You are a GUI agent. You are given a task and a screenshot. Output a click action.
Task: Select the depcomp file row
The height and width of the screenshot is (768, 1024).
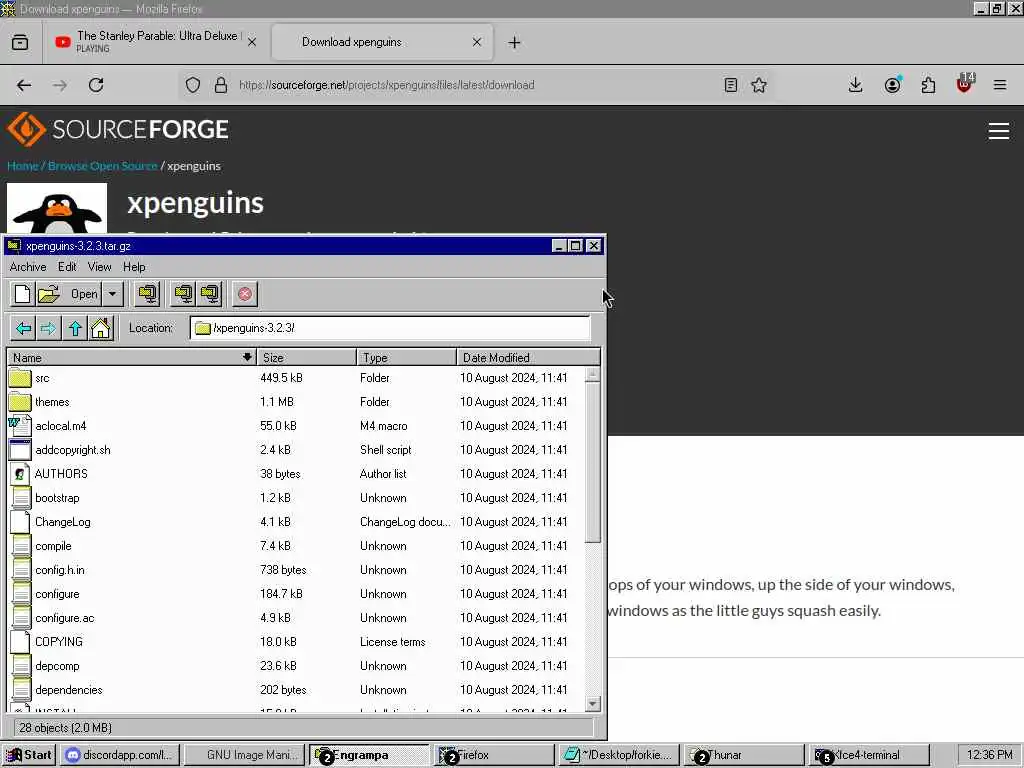[x=296, y=666]
